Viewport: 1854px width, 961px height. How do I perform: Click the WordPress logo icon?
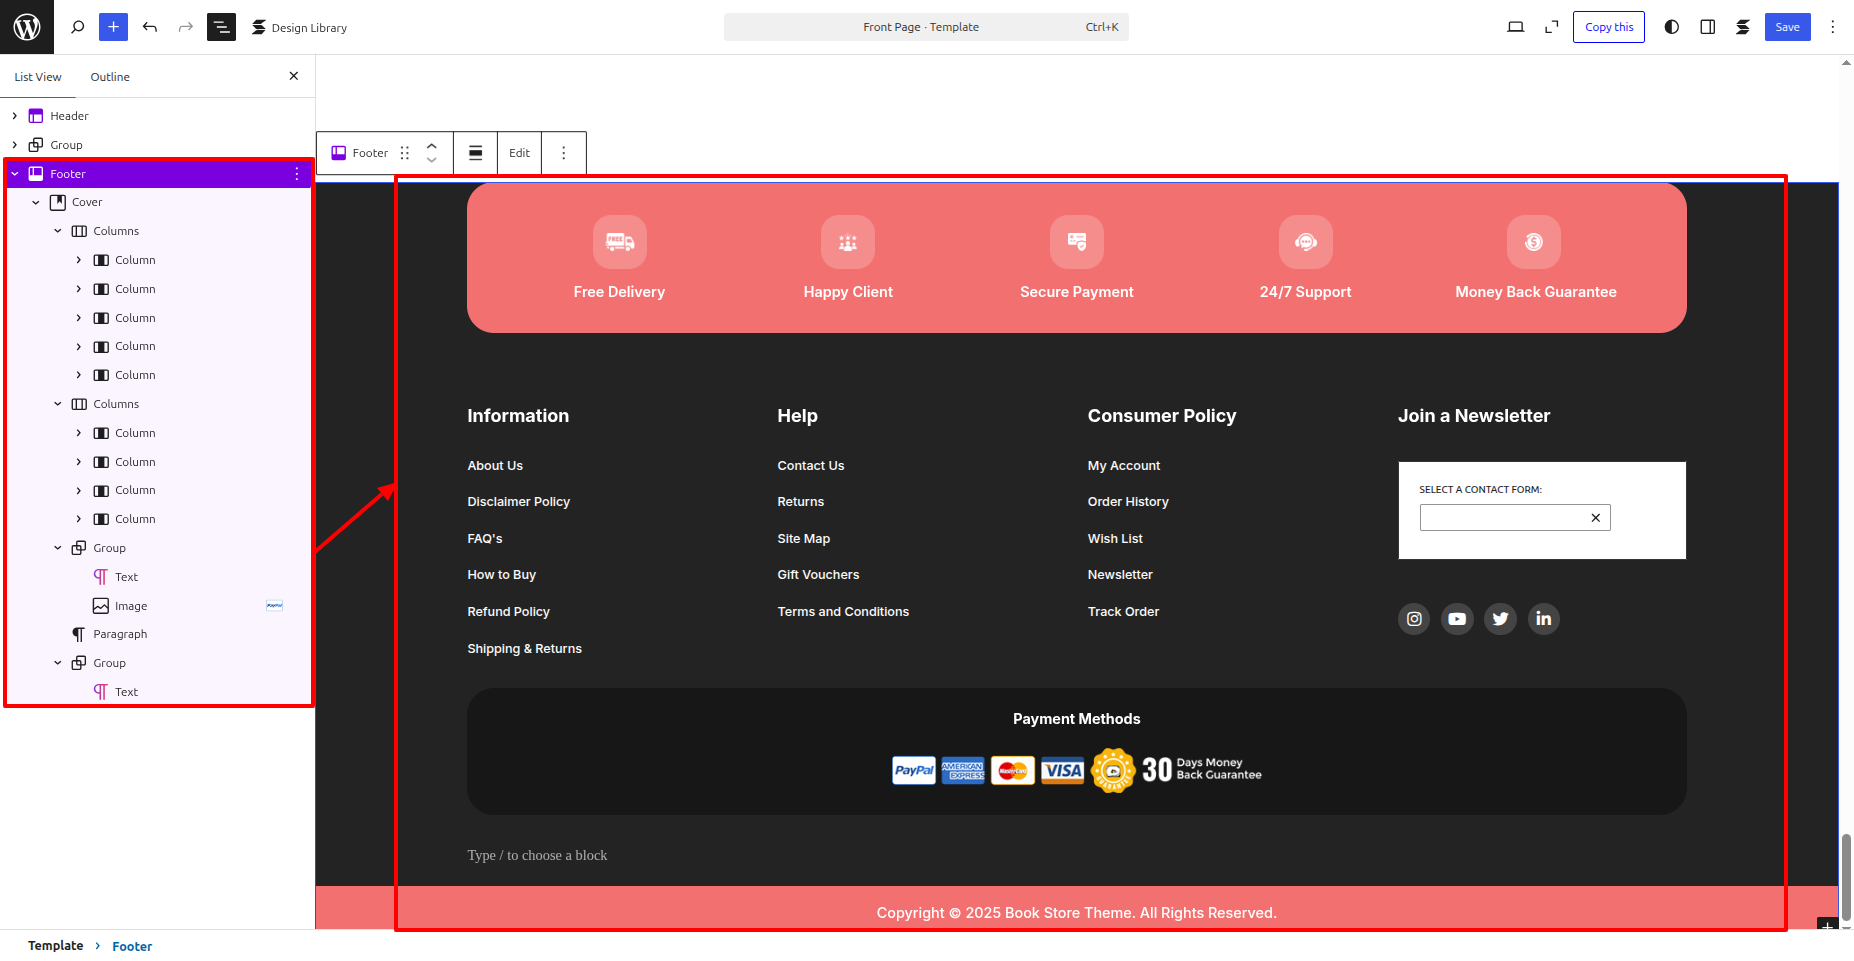[x=27, y=27]
